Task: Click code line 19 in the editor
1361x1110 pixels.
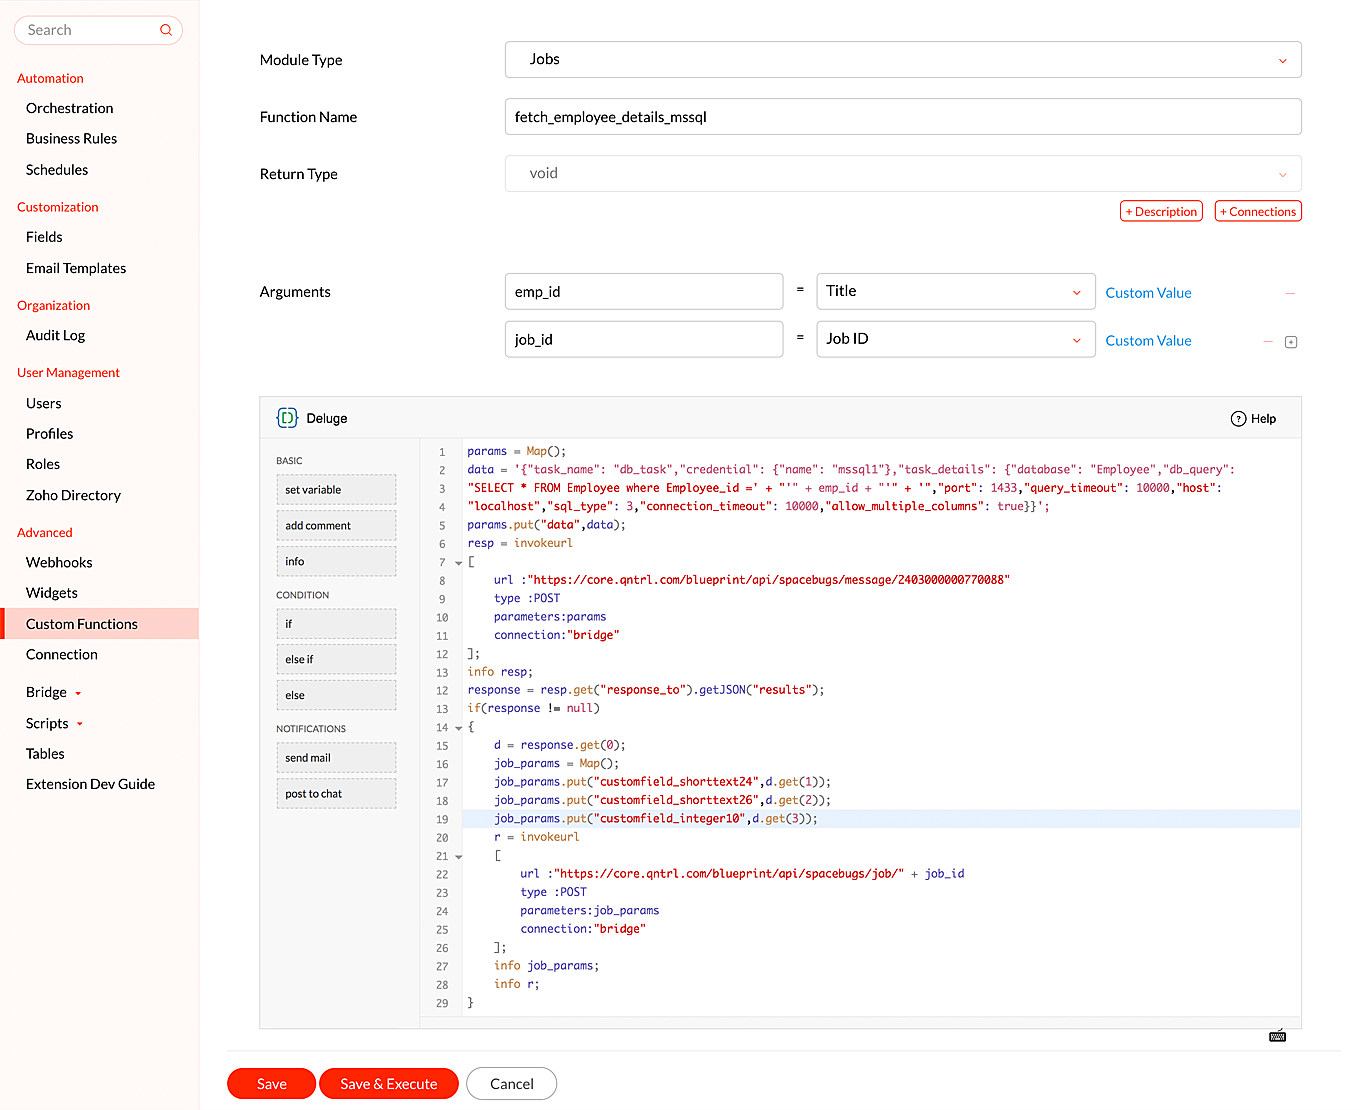Action: click(x=881, y=819)
